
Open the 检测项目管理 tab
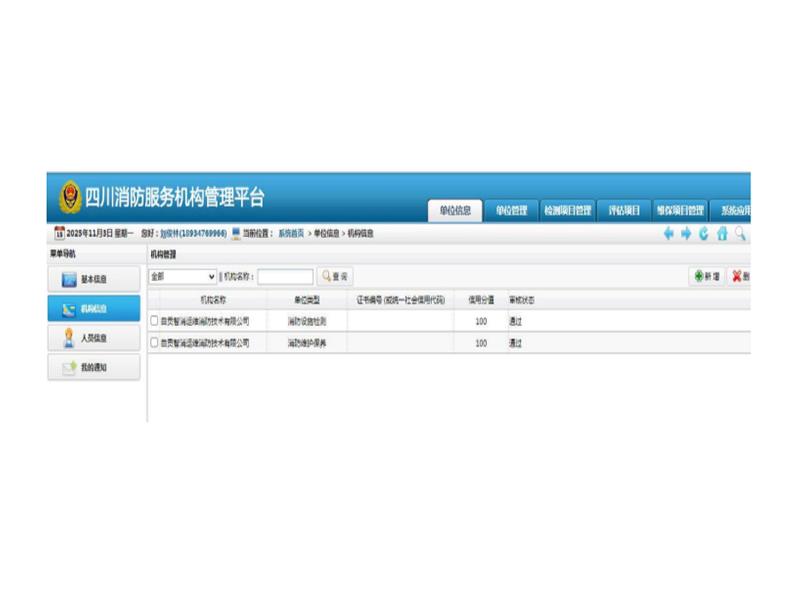(x=567, y=210)
